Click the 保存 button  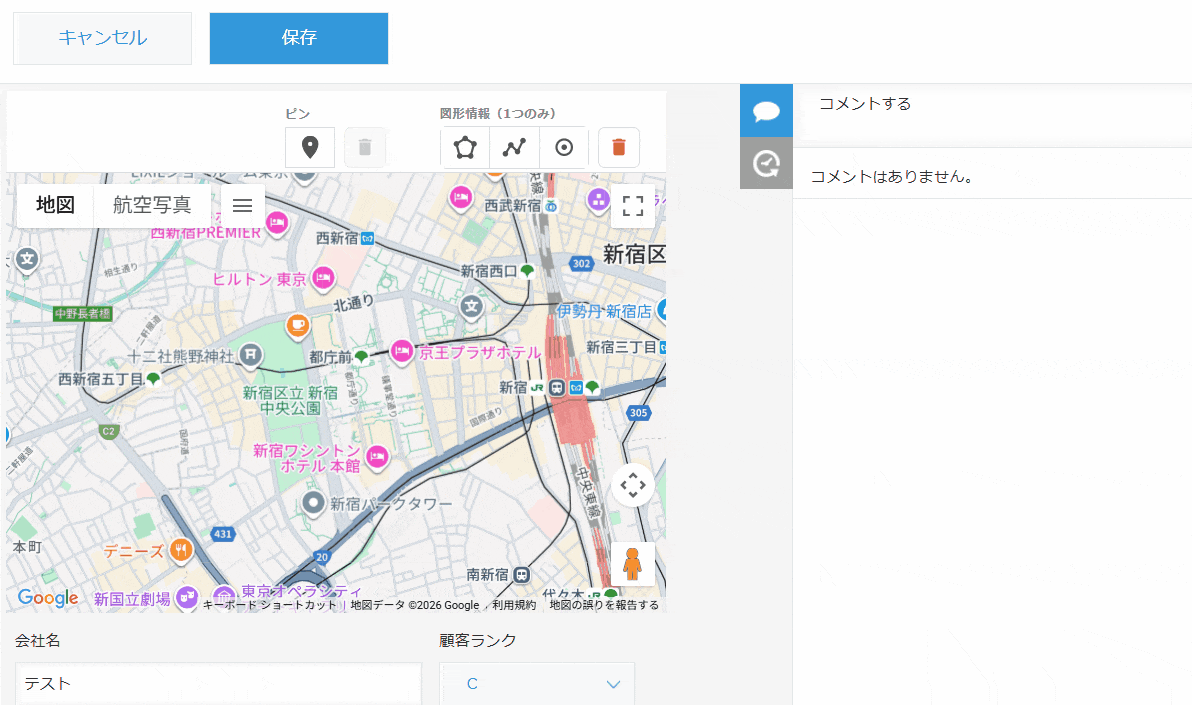[298, 38]
